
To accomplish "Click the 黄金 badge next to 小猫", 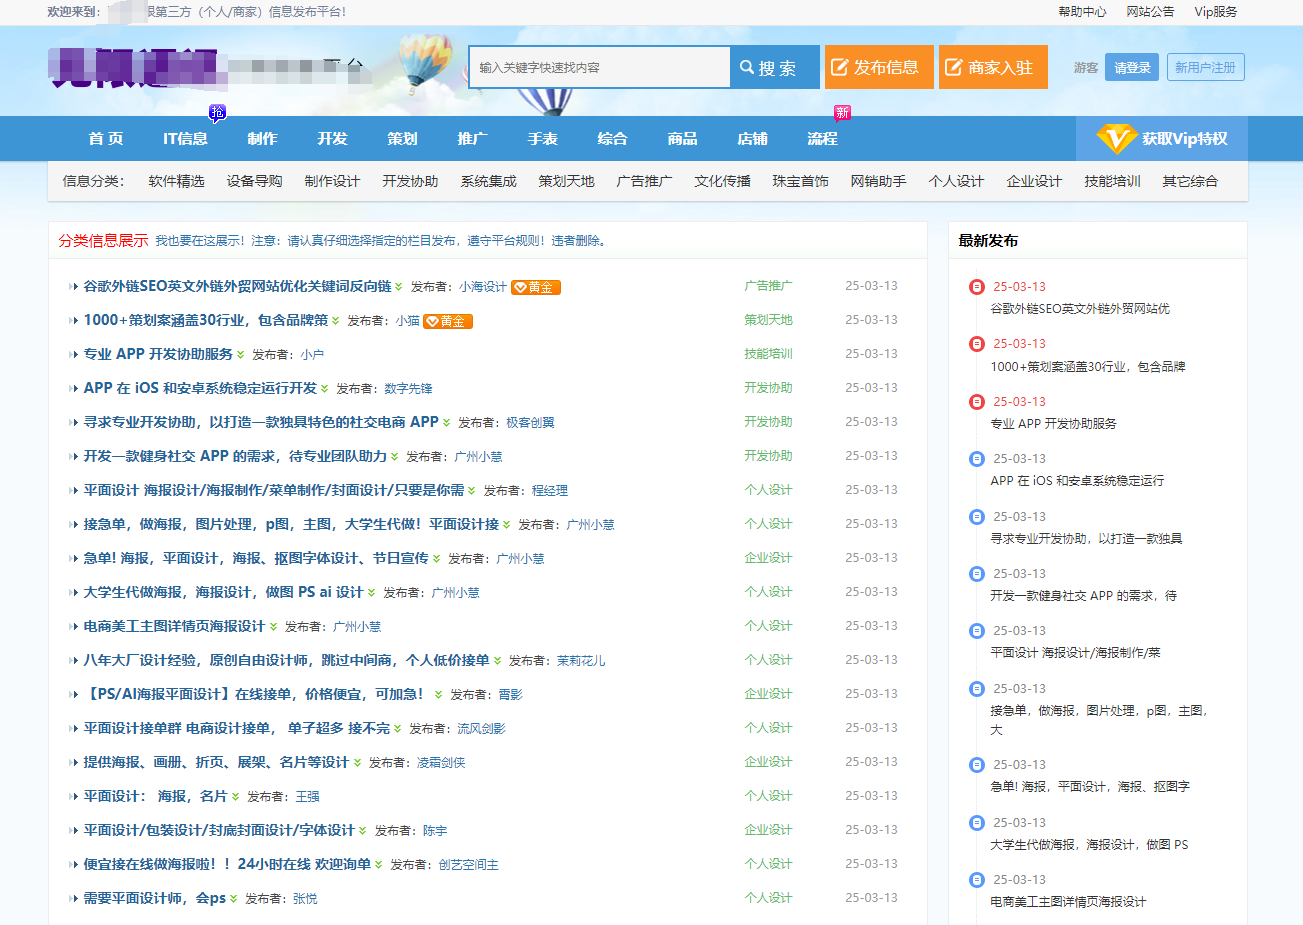I will coord(448,320).
